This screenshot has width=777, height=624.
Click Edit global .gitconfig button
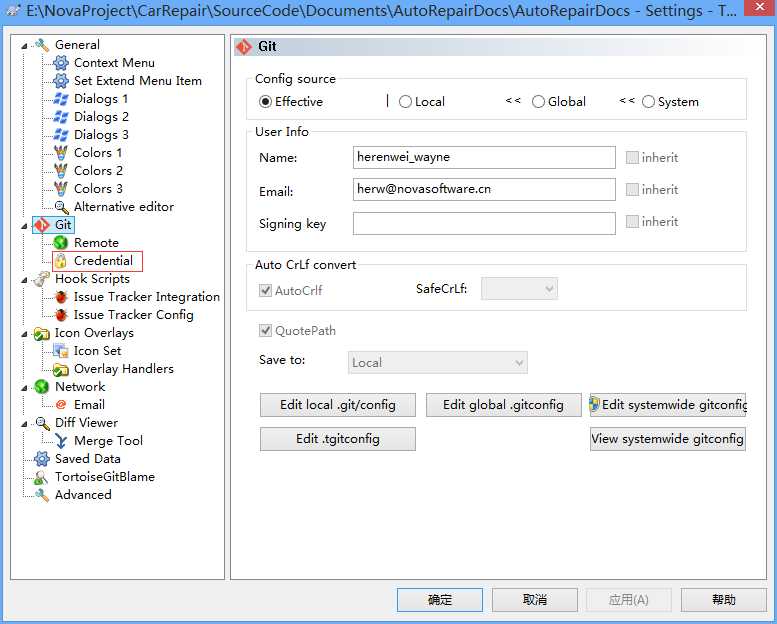click(503, 405)
